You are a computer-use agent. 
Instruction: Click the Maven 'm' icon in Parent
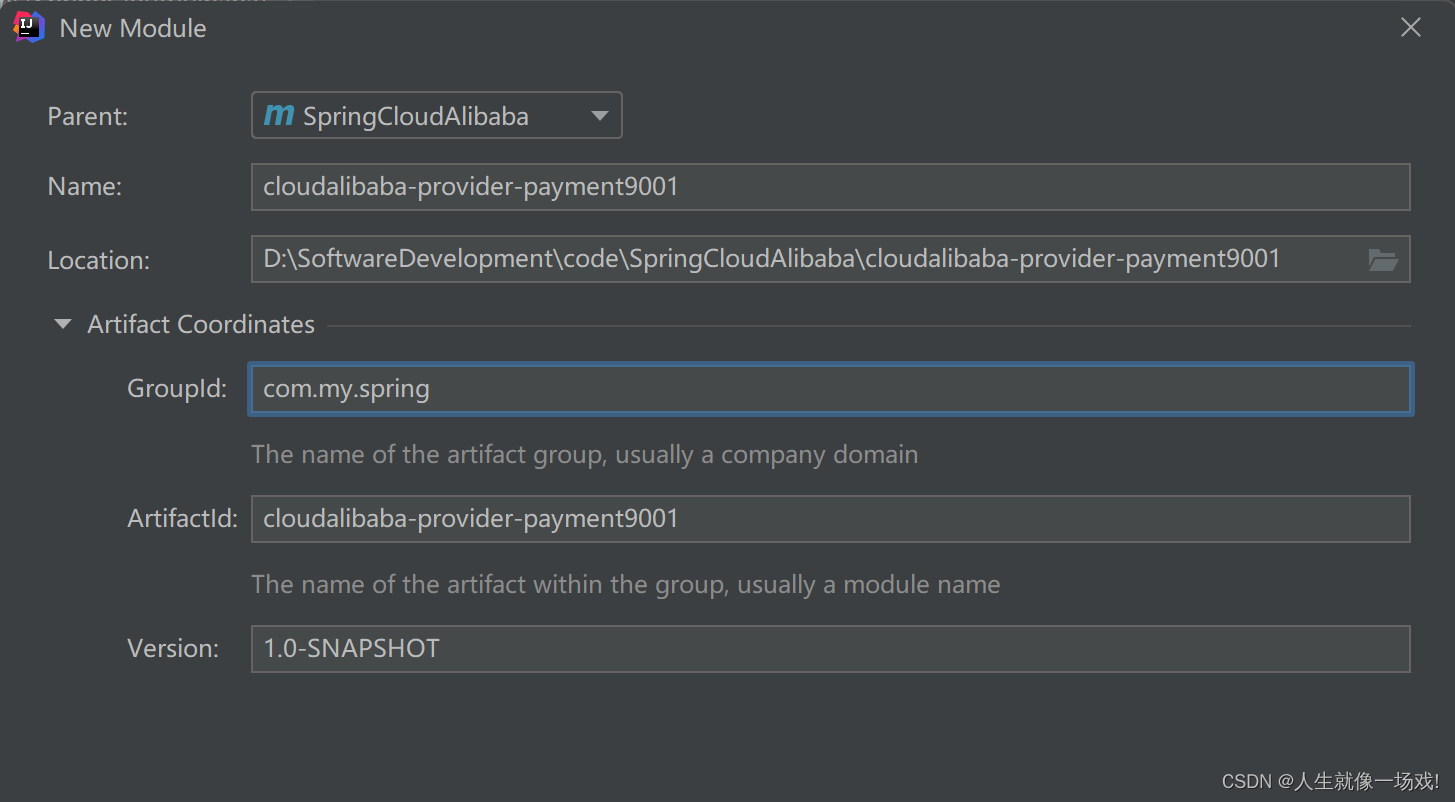coord(278,115)
